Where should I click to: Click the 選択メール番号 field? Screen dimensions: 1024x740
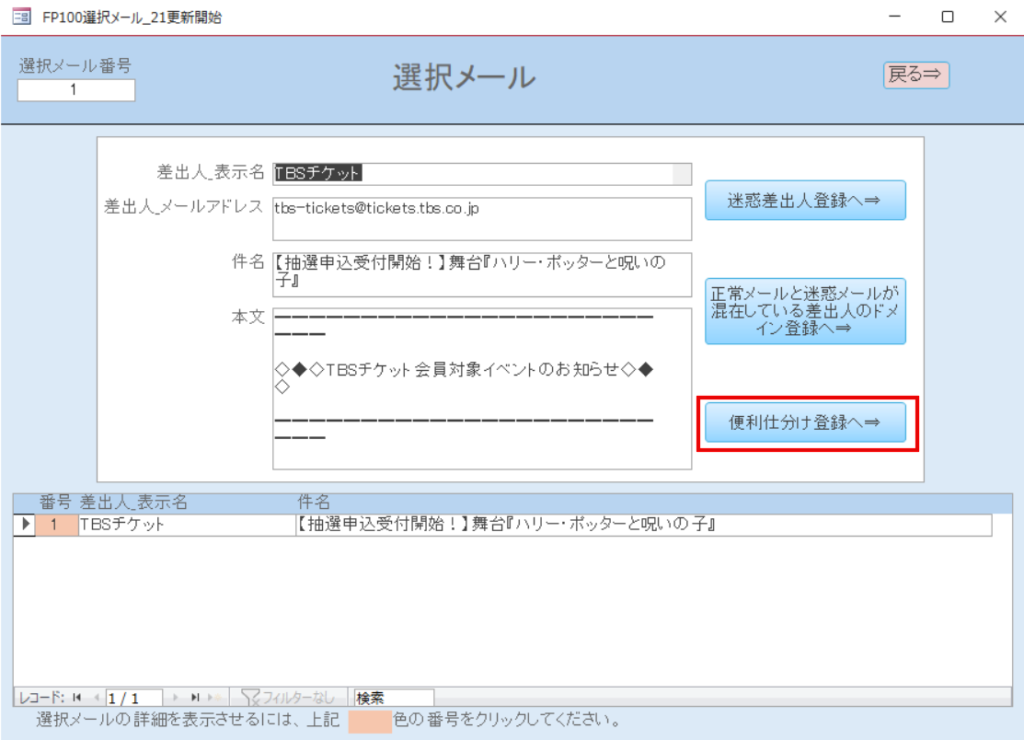(76, 90)
